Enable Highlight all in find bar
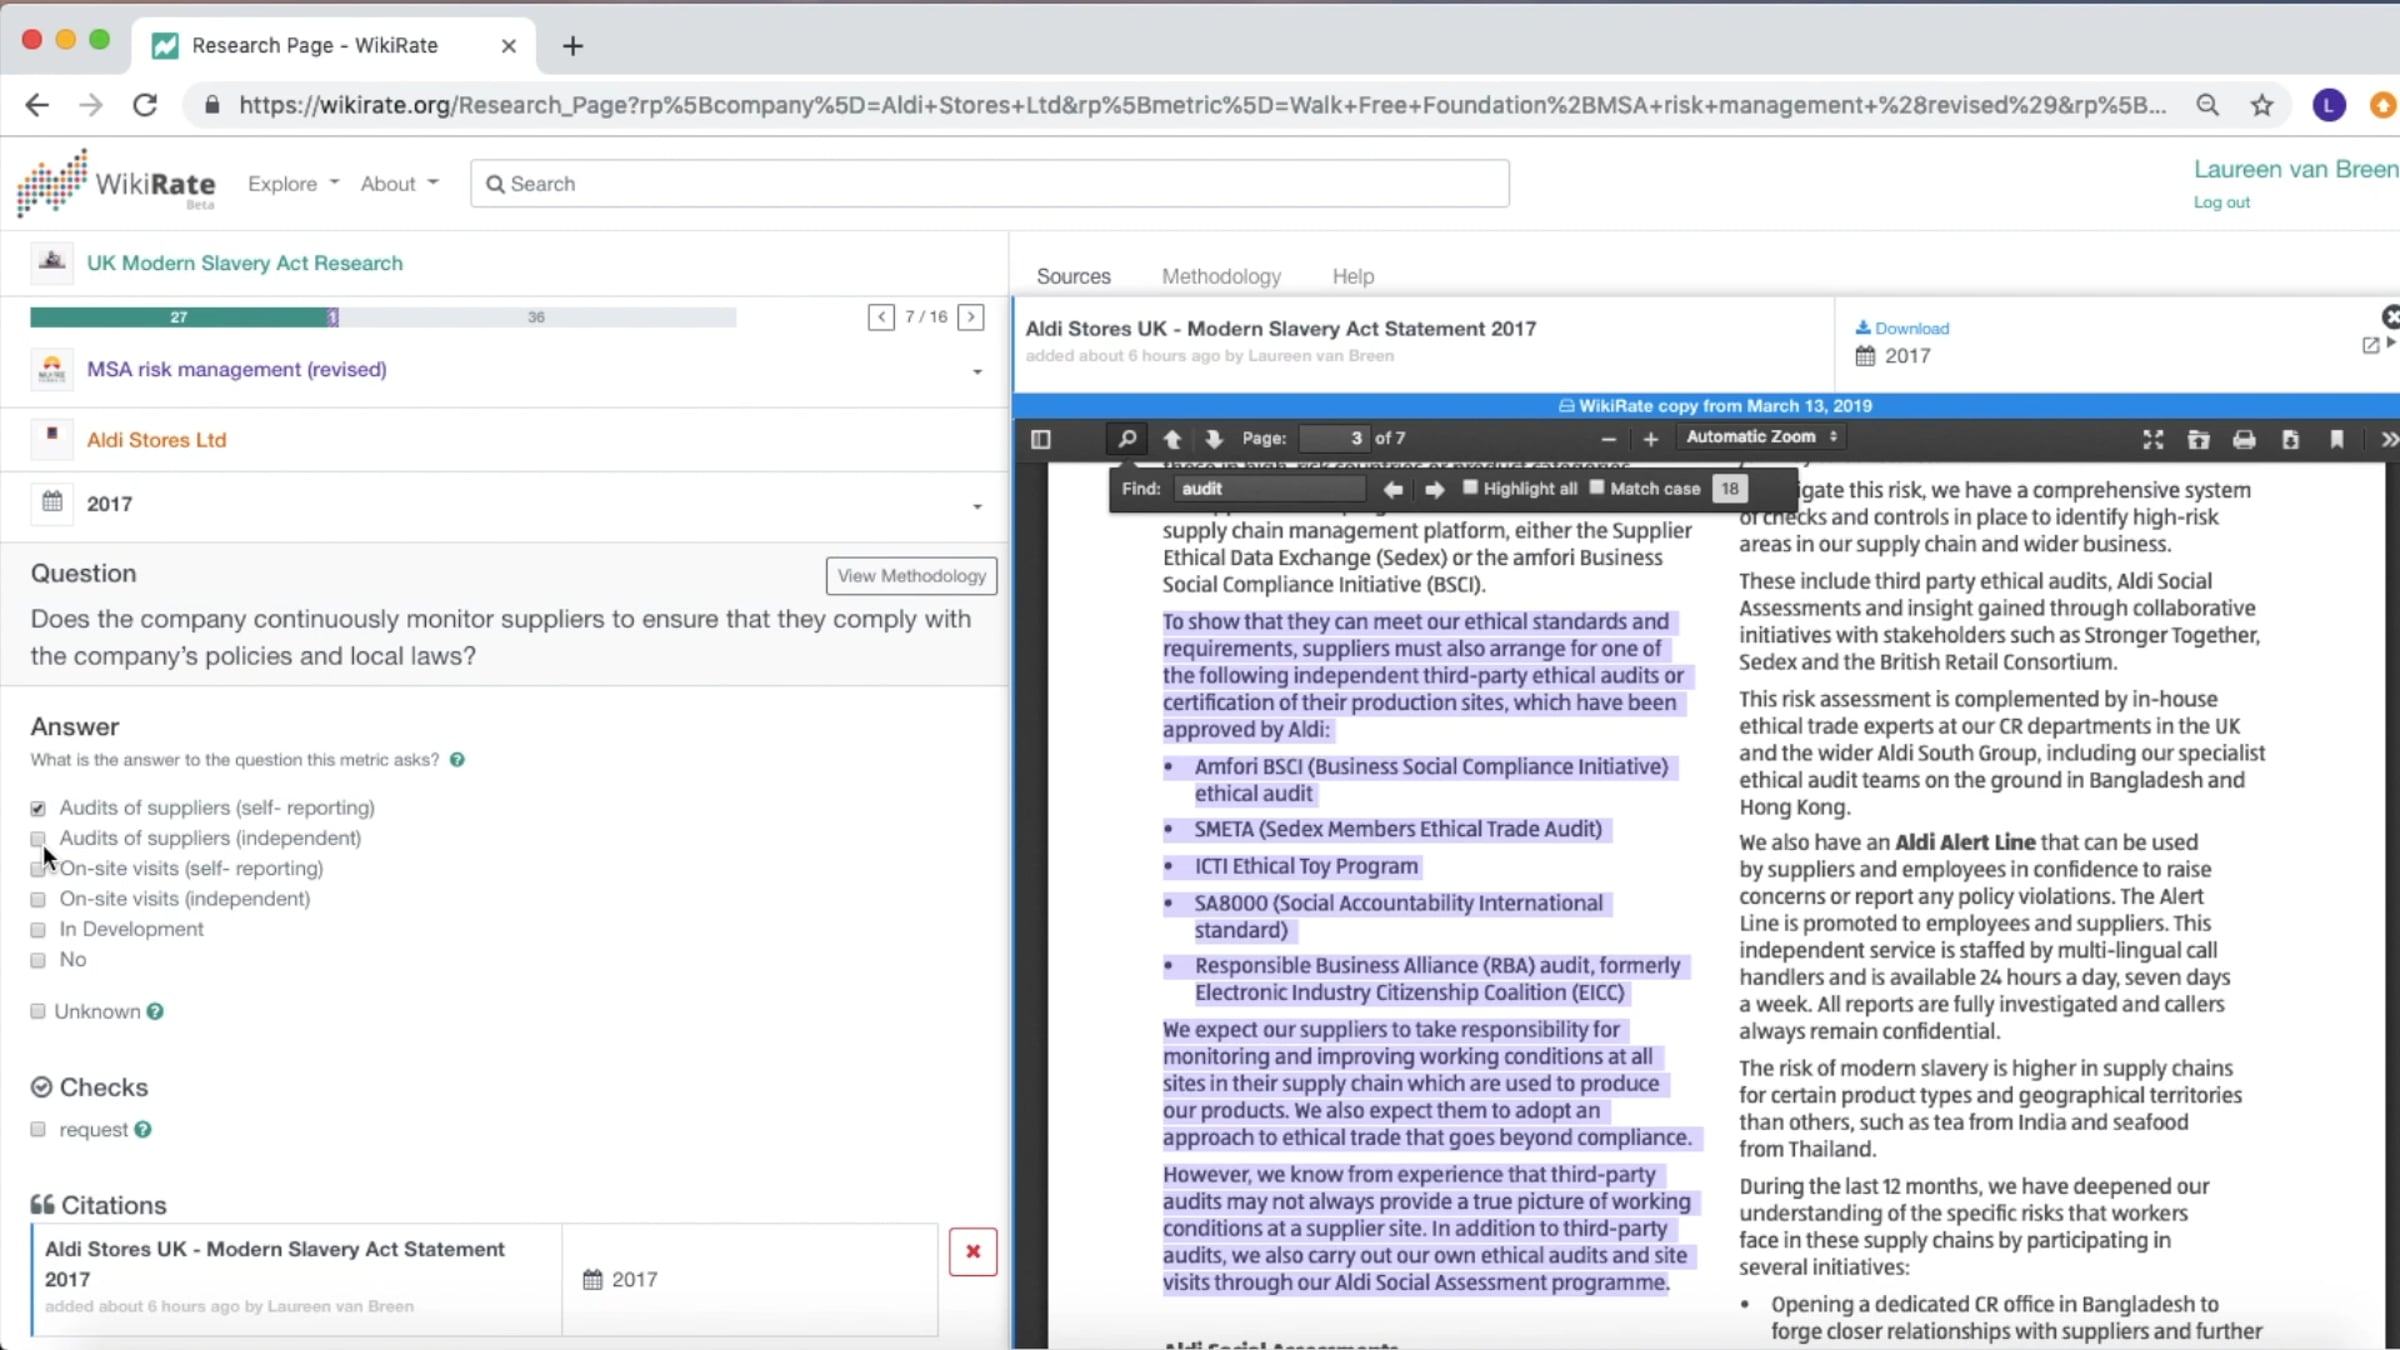This screenshot has height=1350, width=2400. [1470, 488]
